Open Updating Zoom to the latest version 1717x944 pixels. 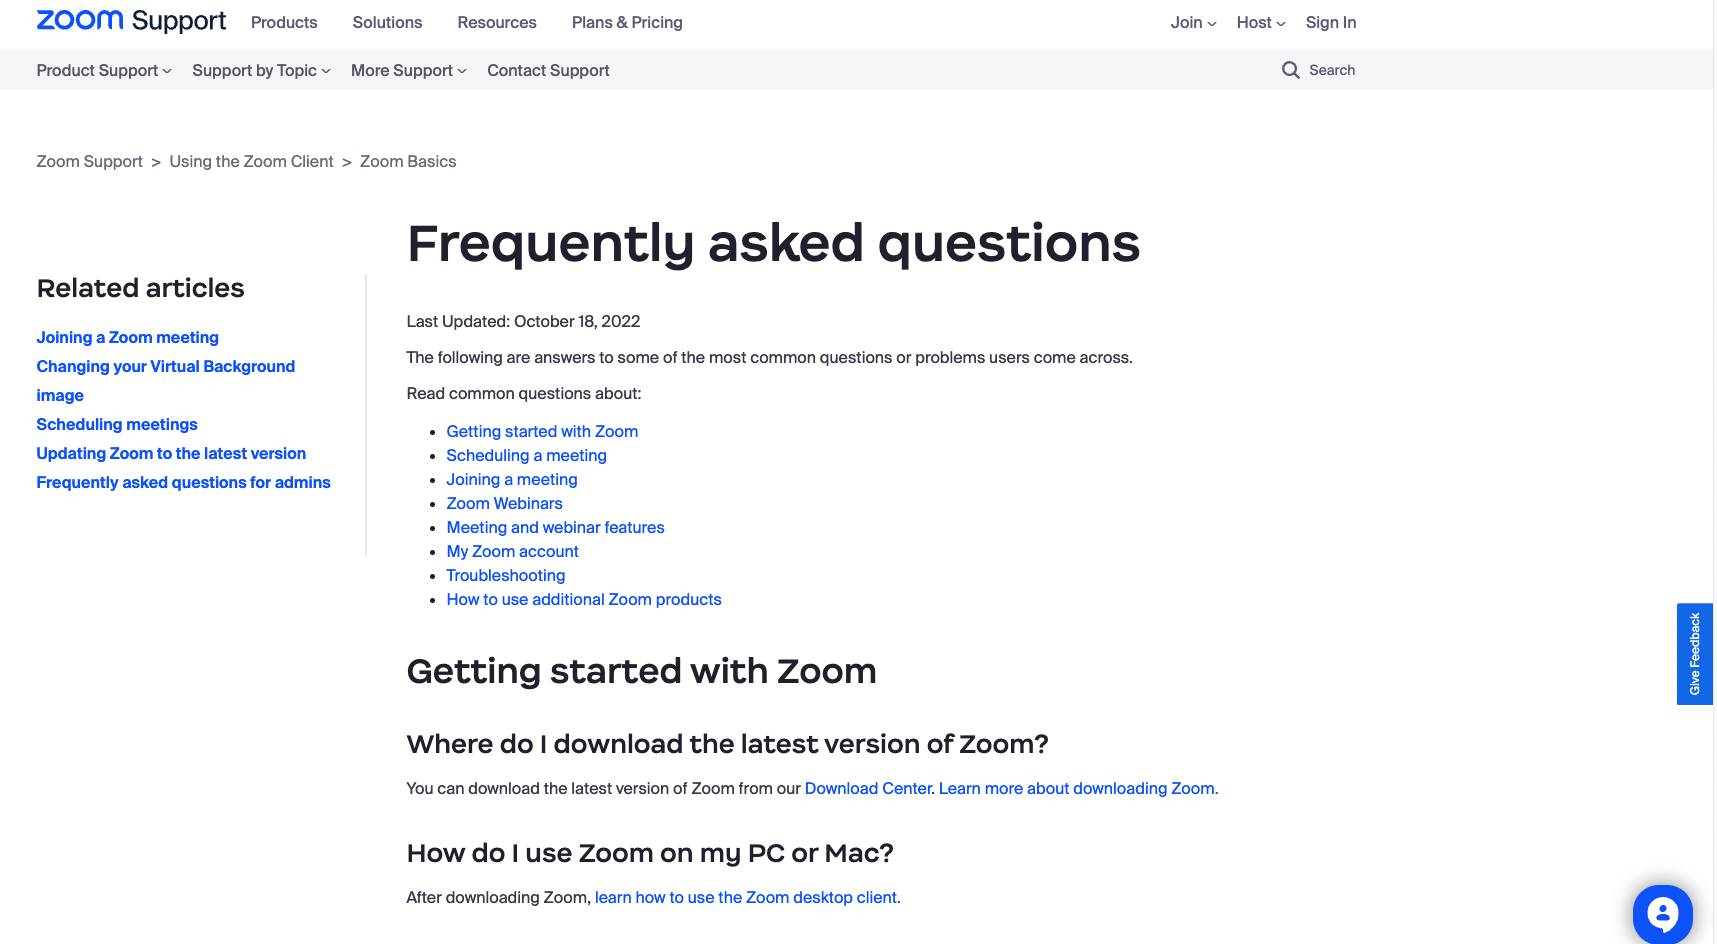click(171, 453)
